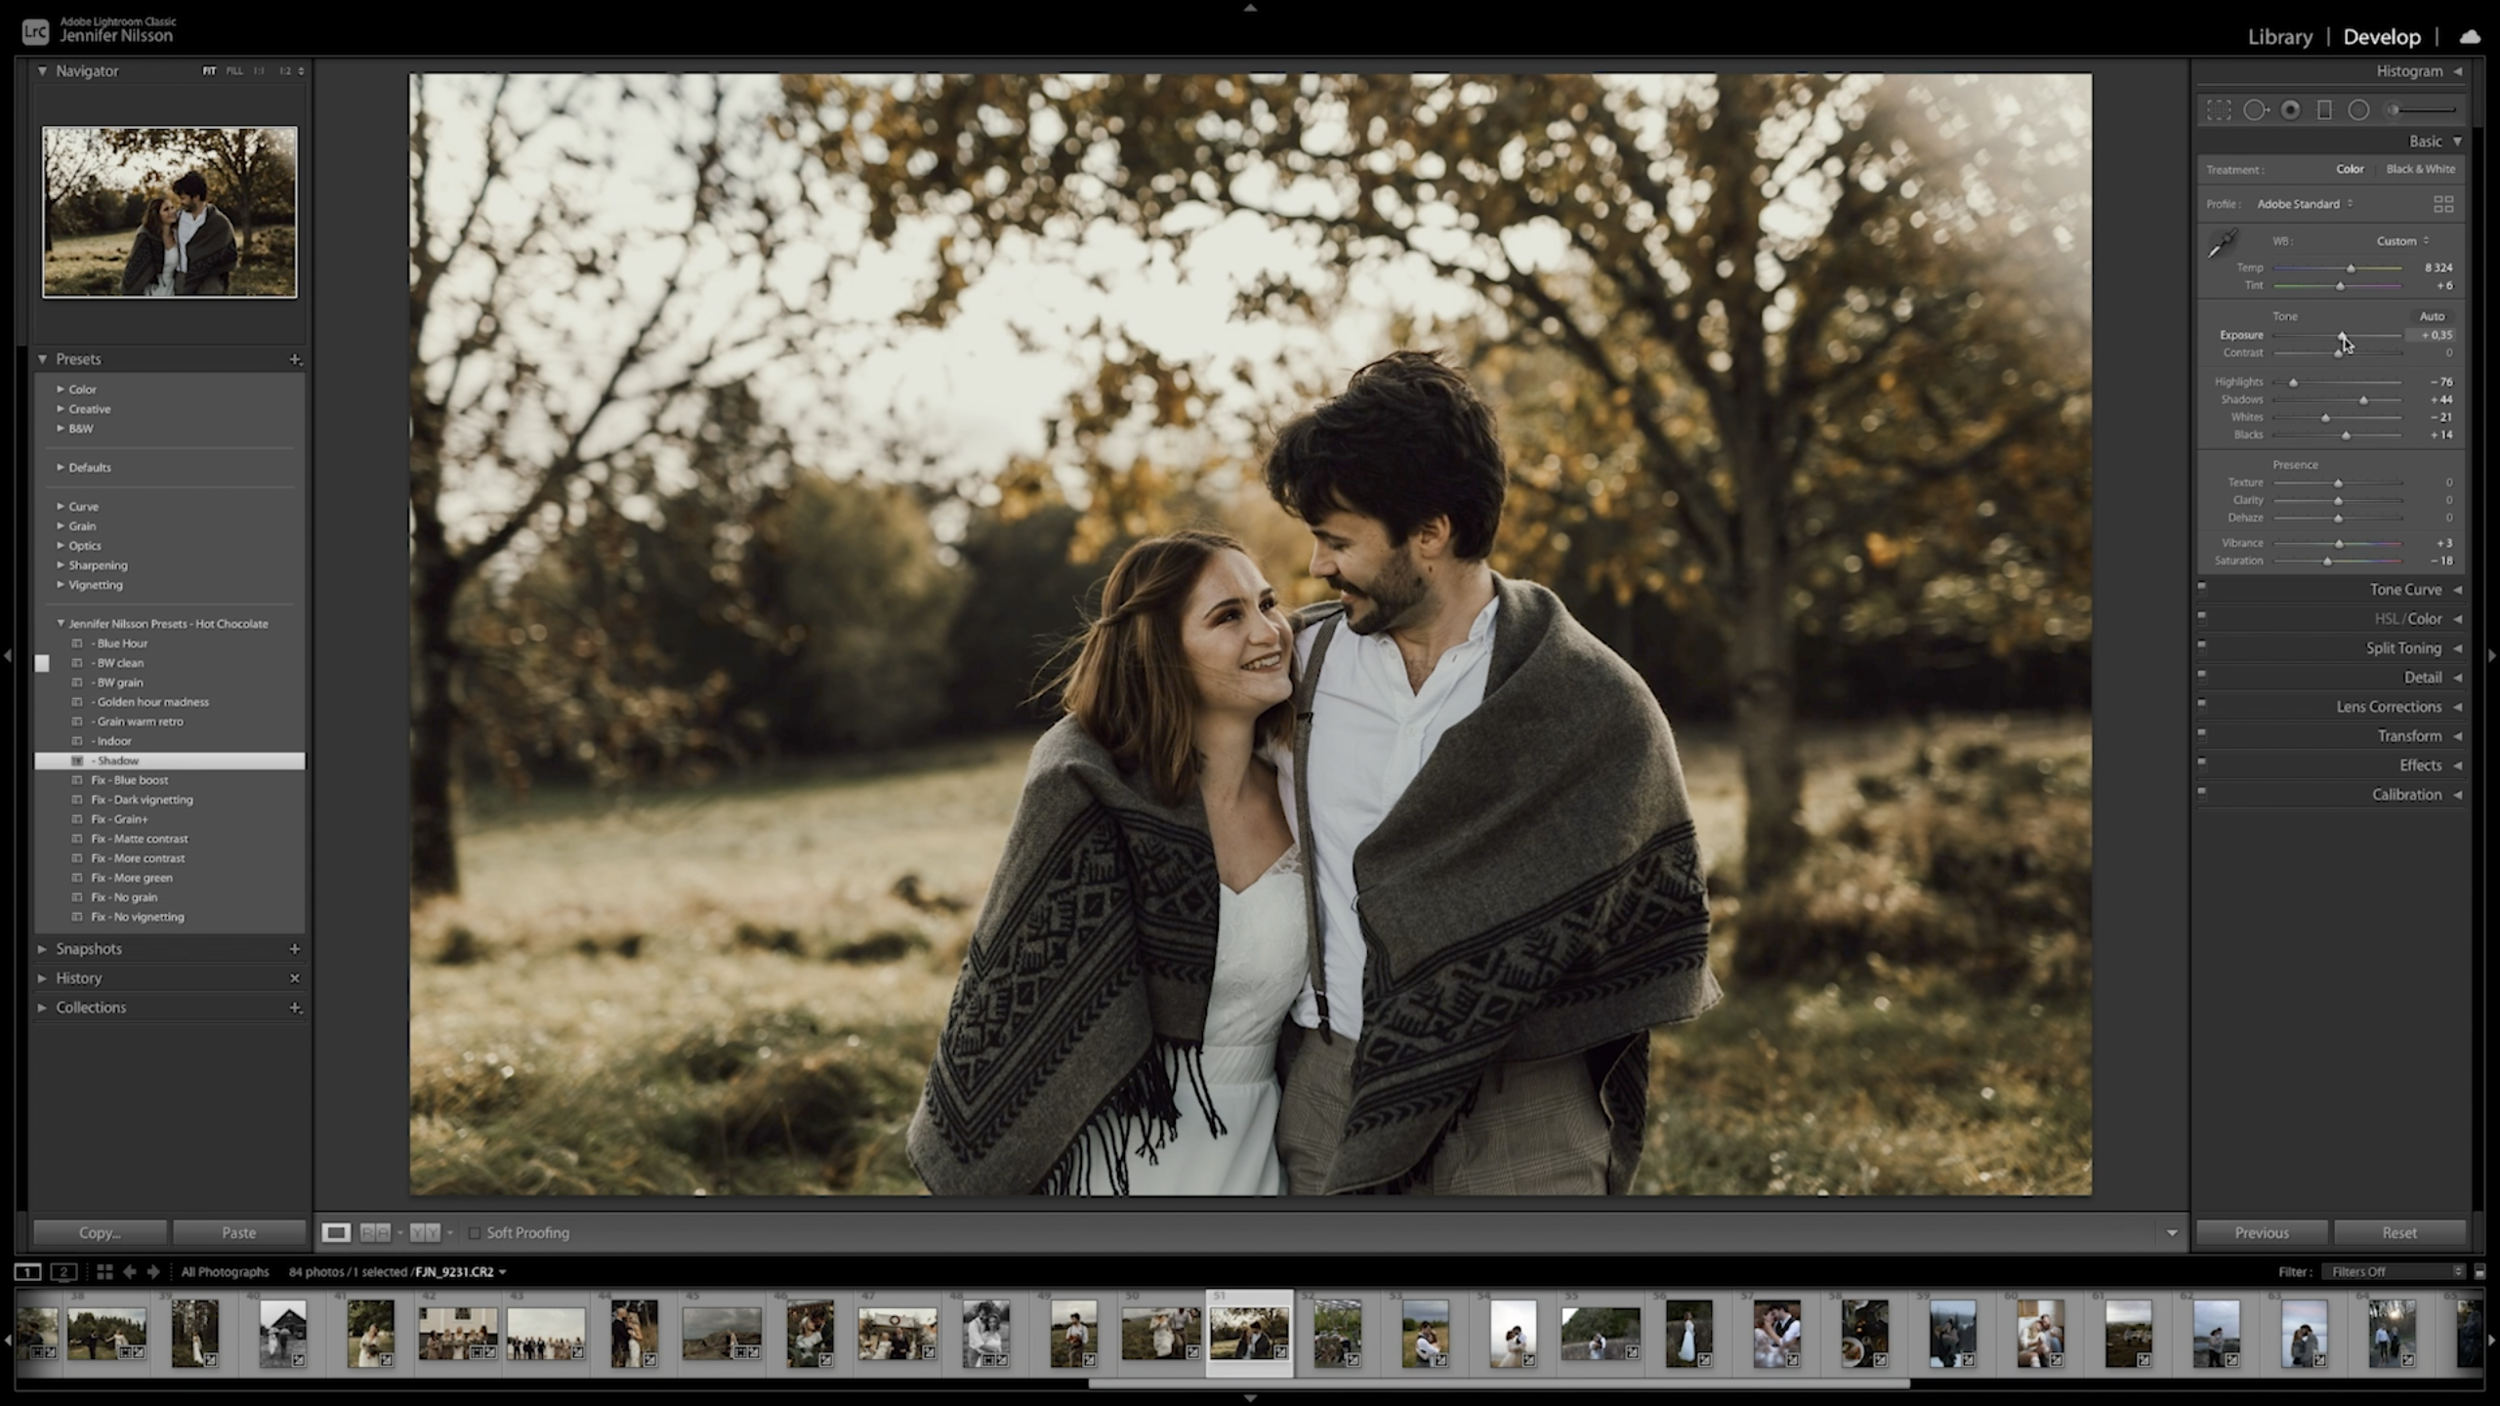Switch to the Library module

[x=2279, y=37]
